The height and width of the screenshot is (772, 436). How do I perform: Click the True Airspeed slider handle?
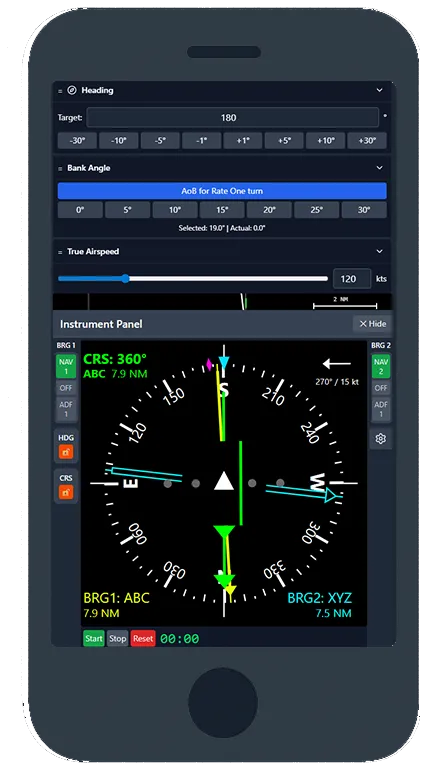click(125, 279)
